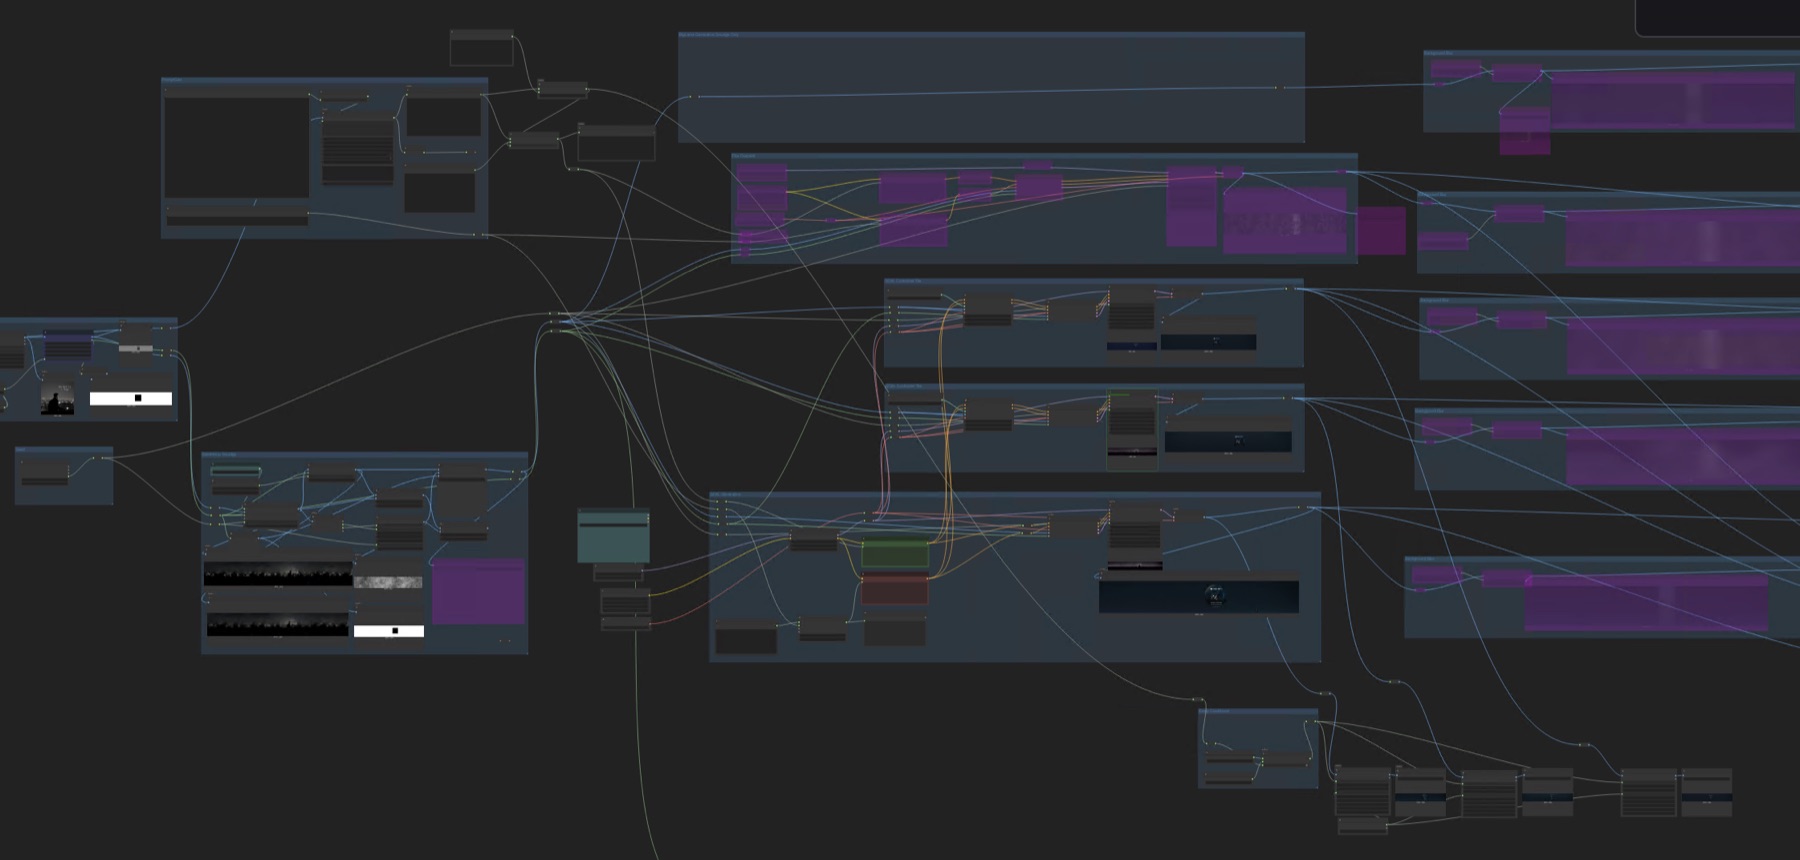Screen dimensions: 1800x860
Task: Select the green-outlined node
Action: coord(1132,430)
